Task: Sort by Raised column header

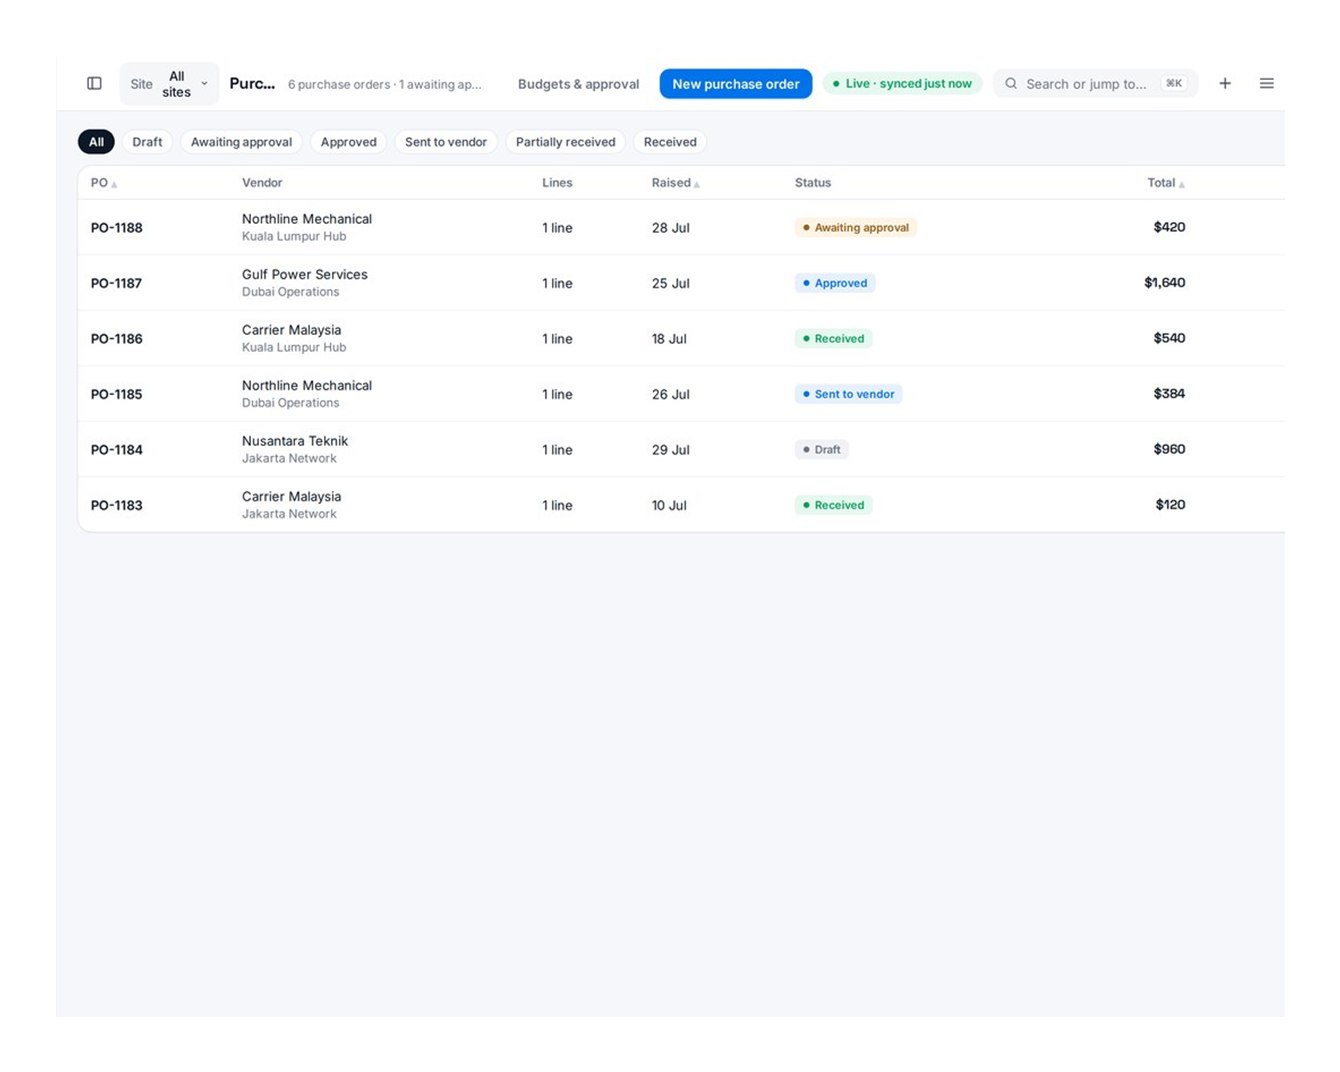Action: click(676, 183)
